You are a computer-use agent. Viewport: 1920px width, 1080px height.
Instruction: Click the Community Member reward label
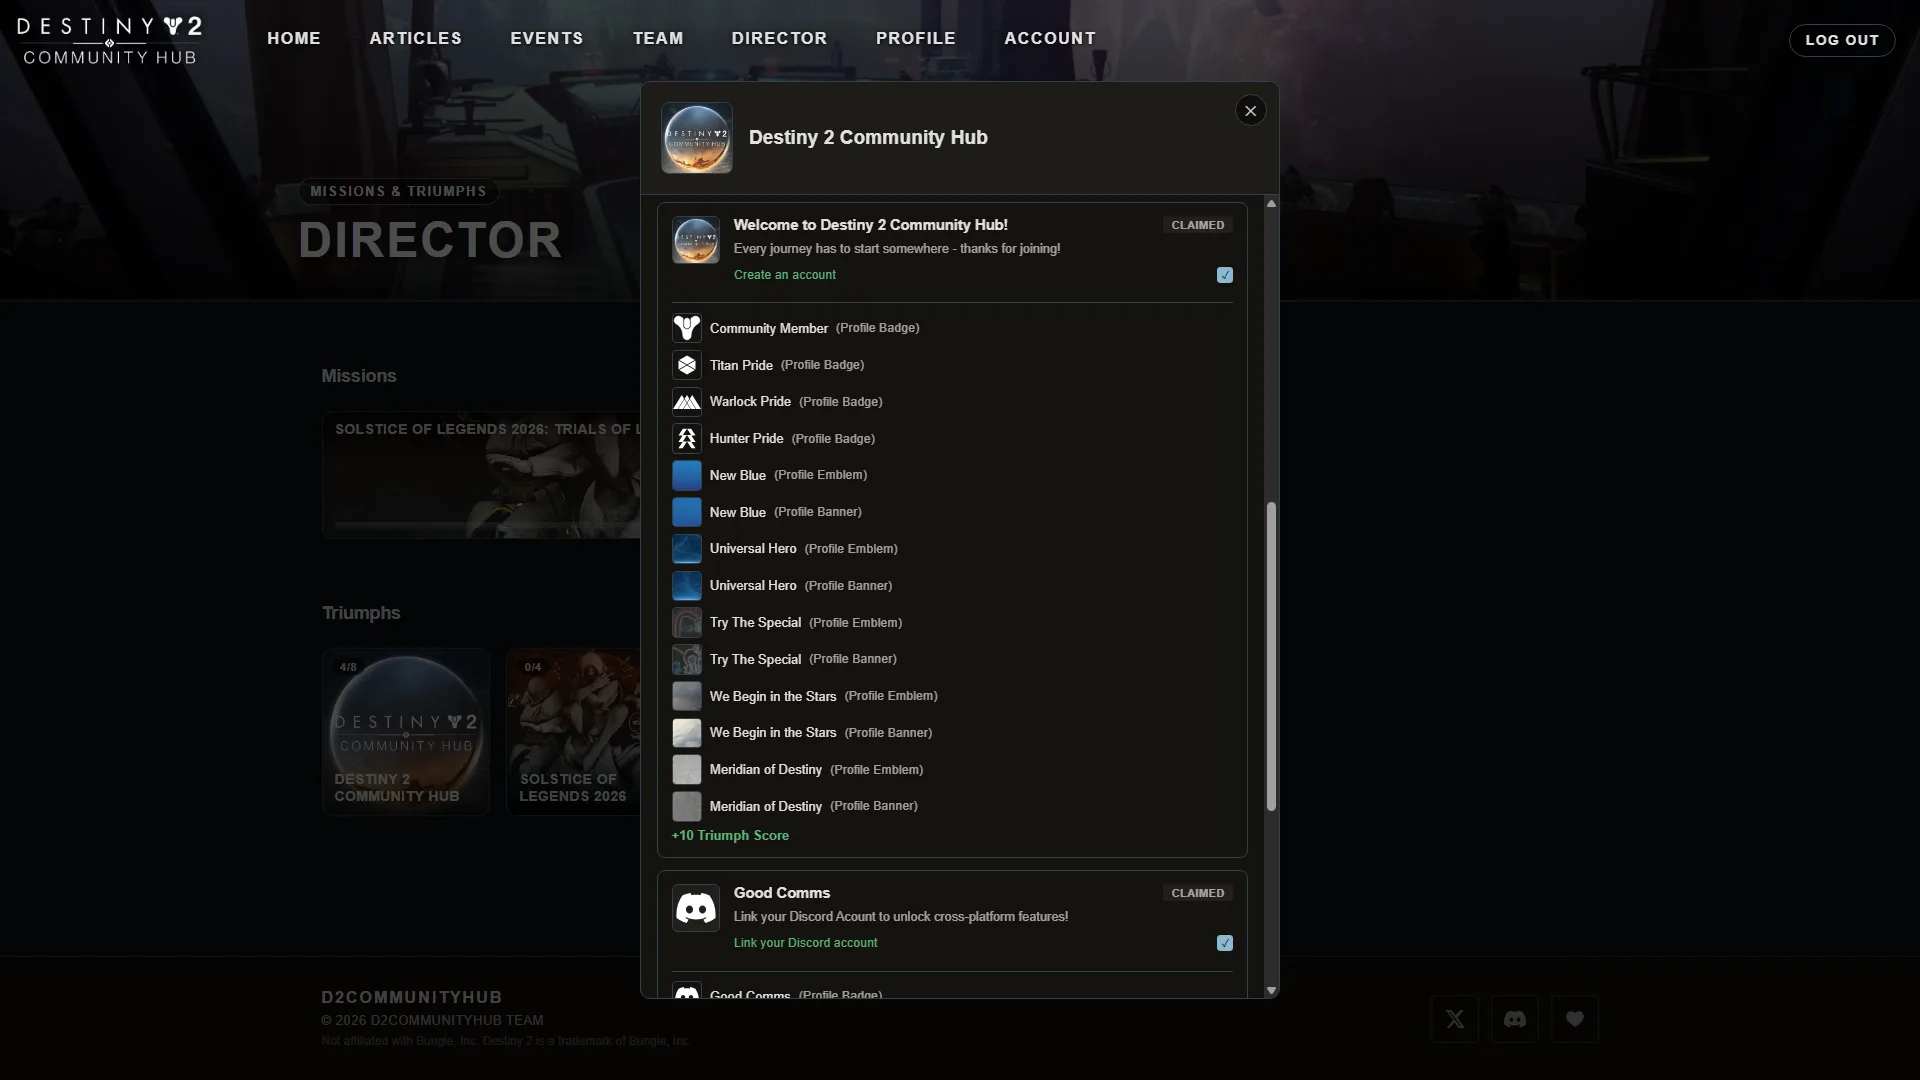[769, 328]
